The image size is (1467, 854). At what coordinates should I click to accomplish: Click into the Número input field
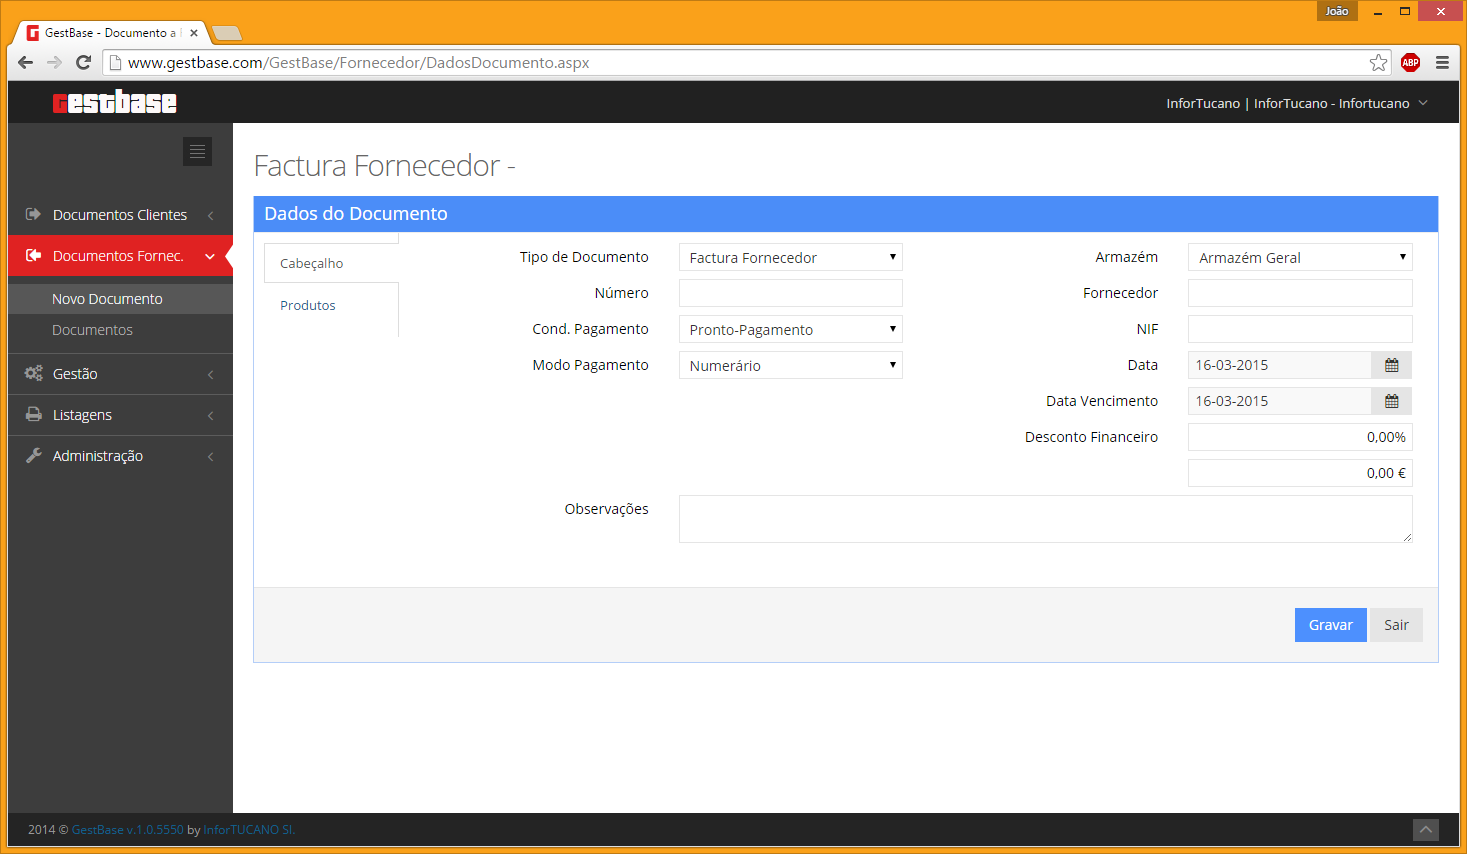(x=790, y=293)
